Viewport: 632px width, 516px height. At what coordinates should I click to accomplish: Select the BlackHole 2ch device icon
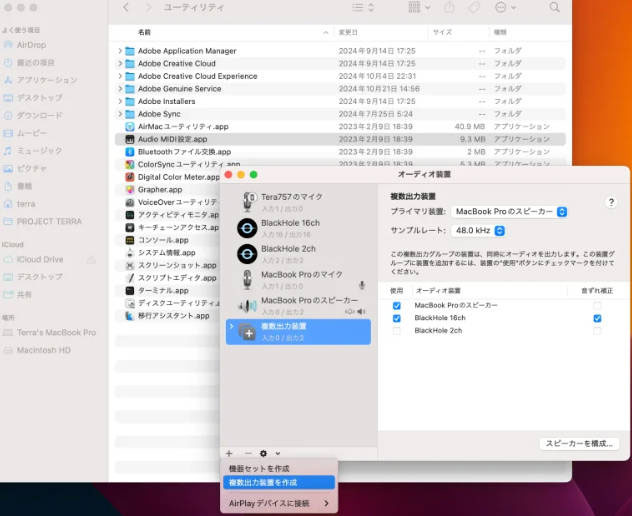pyautogui.click(x=247, y=254)
